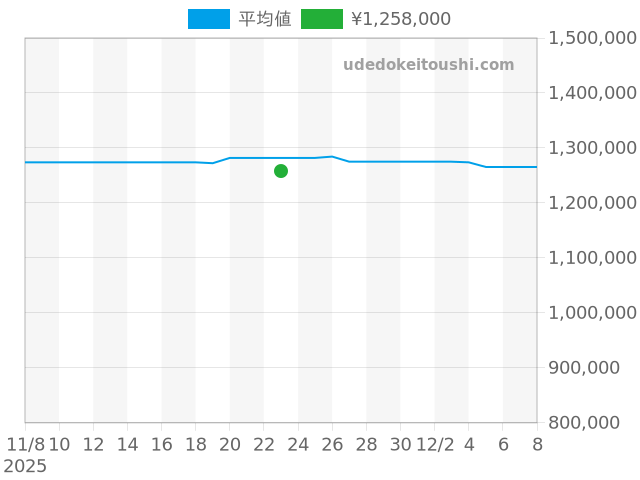640x480 pixels.
Task: Click the 1,500,000 y-axis label
Action: (594, 38)
